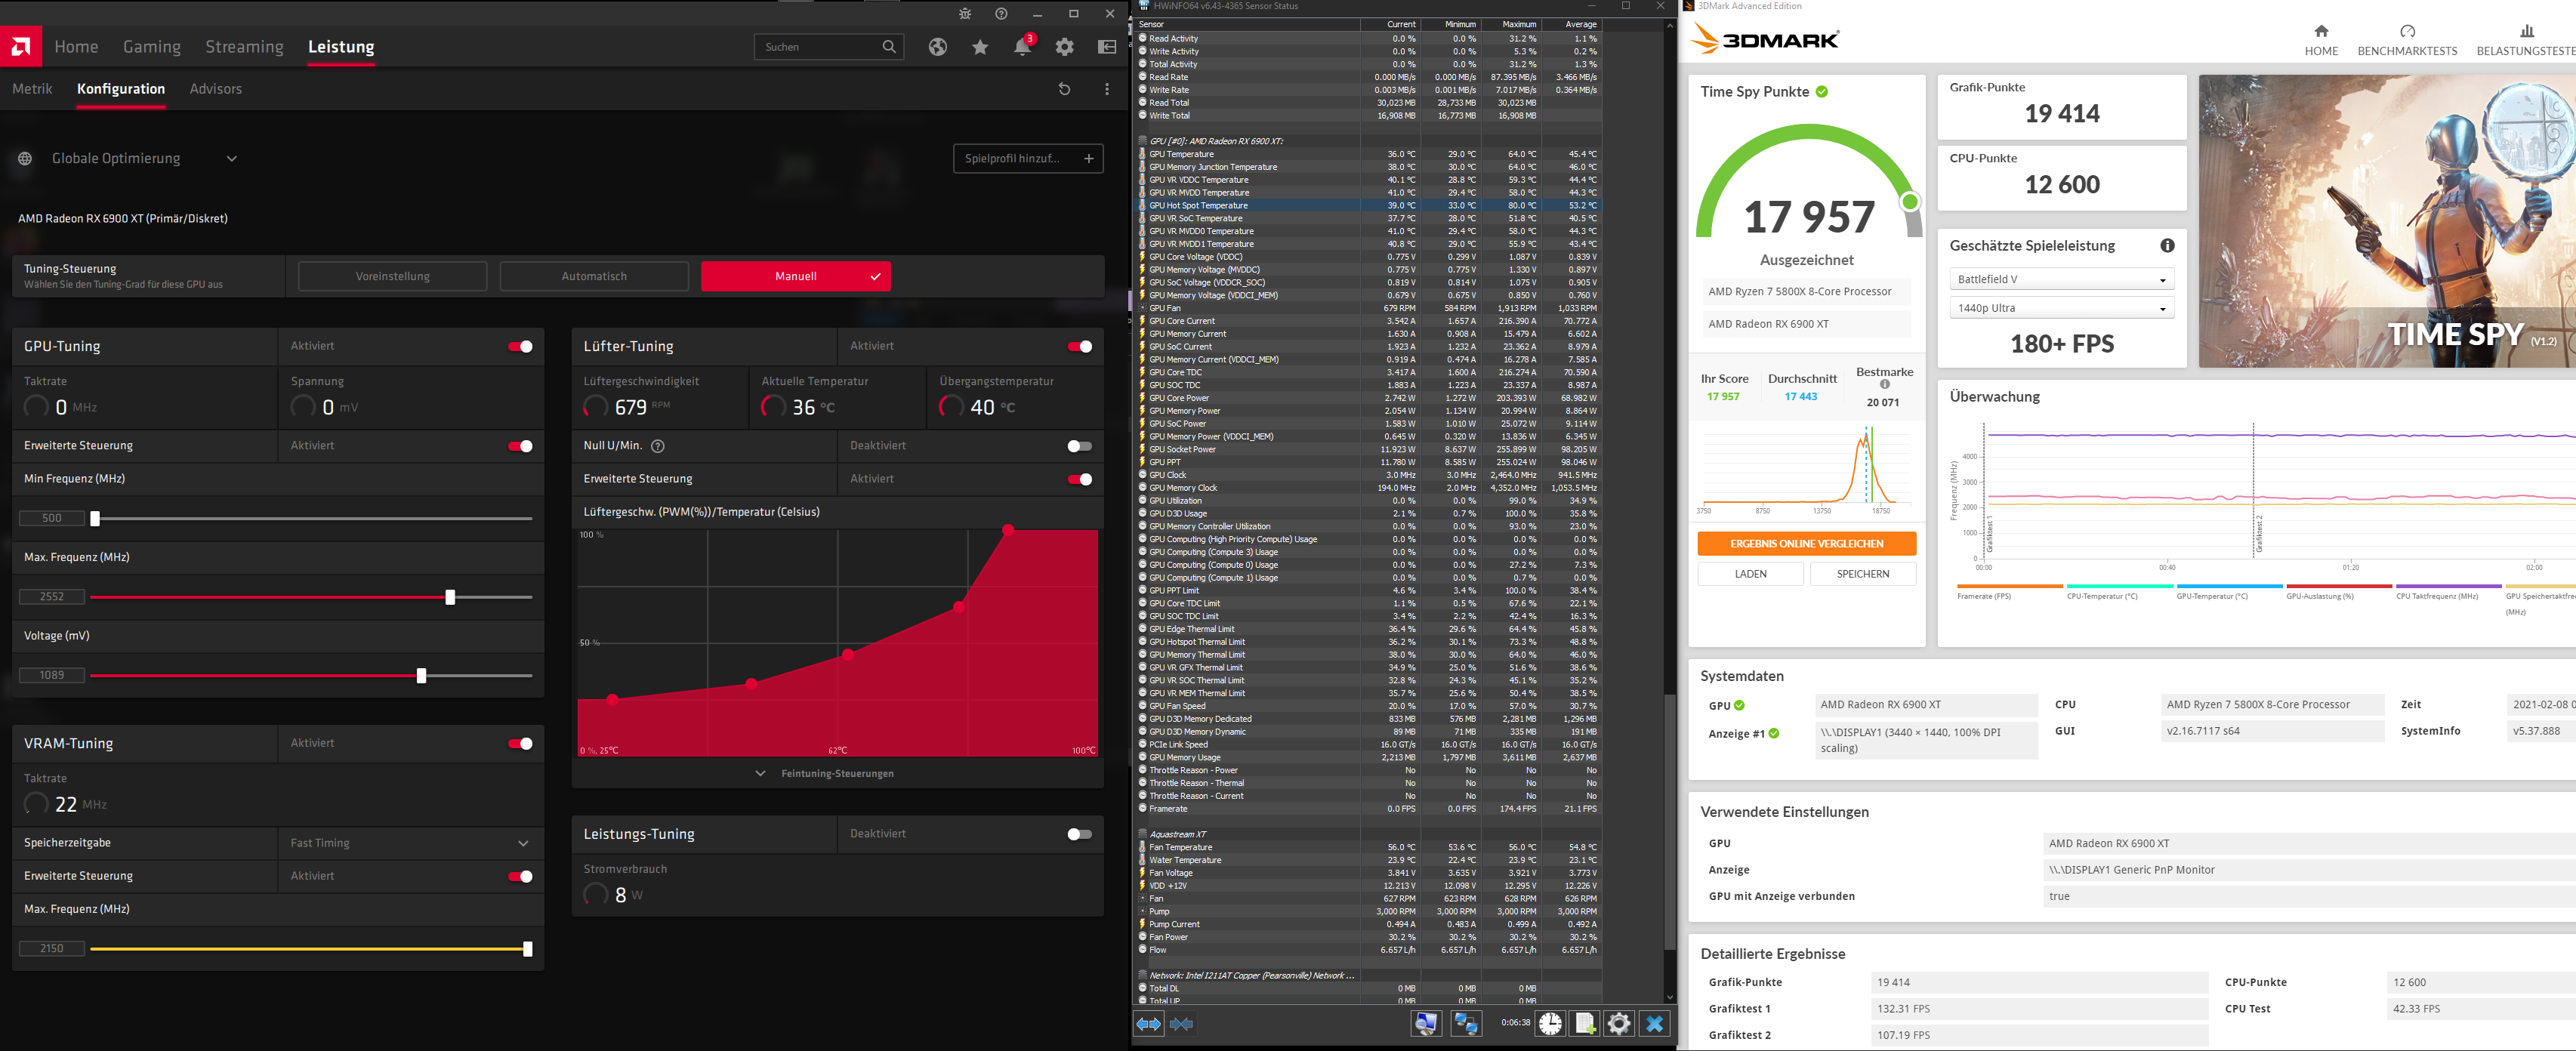Viewport: 2576px width, 1051px height.
Task: Switch to the Gaming tab
Action: click(152, 47)
